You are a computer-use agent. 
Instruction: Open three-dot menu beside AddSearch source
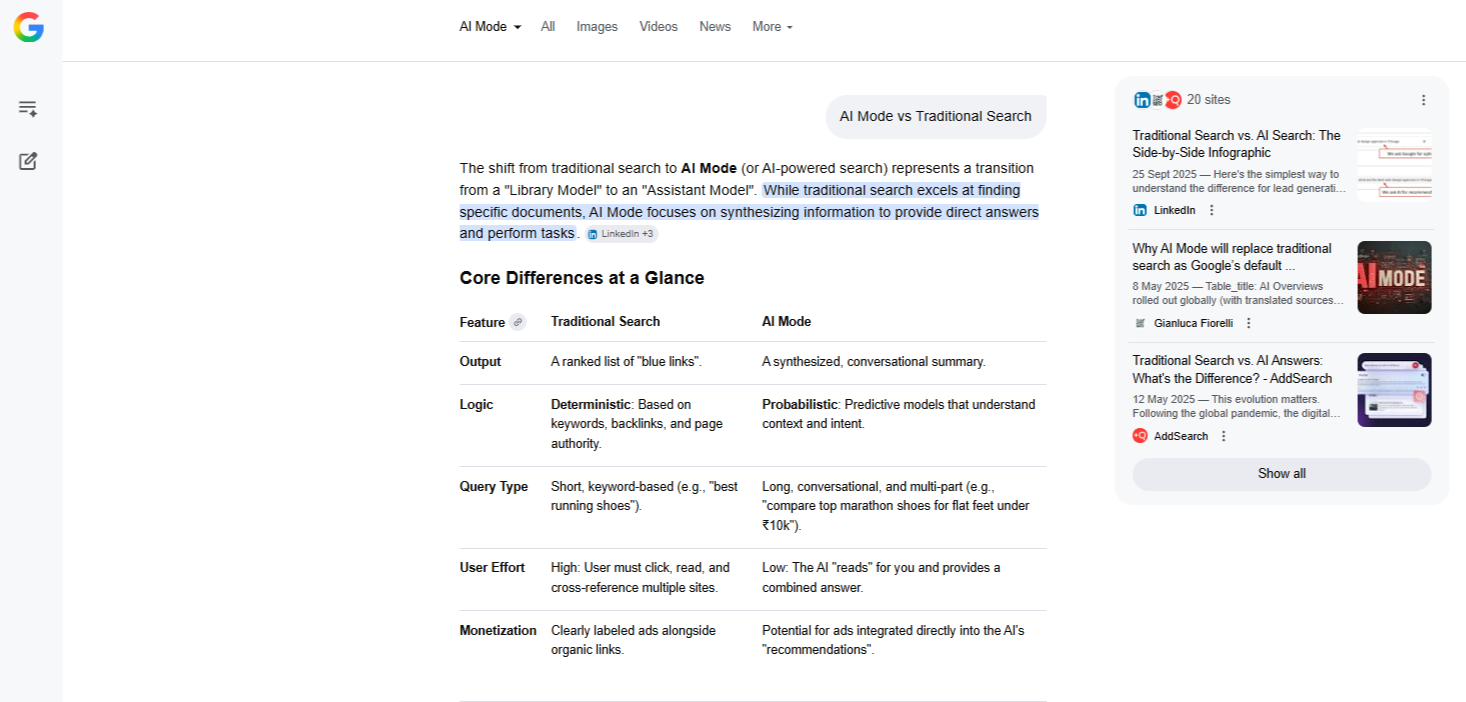1223,436
